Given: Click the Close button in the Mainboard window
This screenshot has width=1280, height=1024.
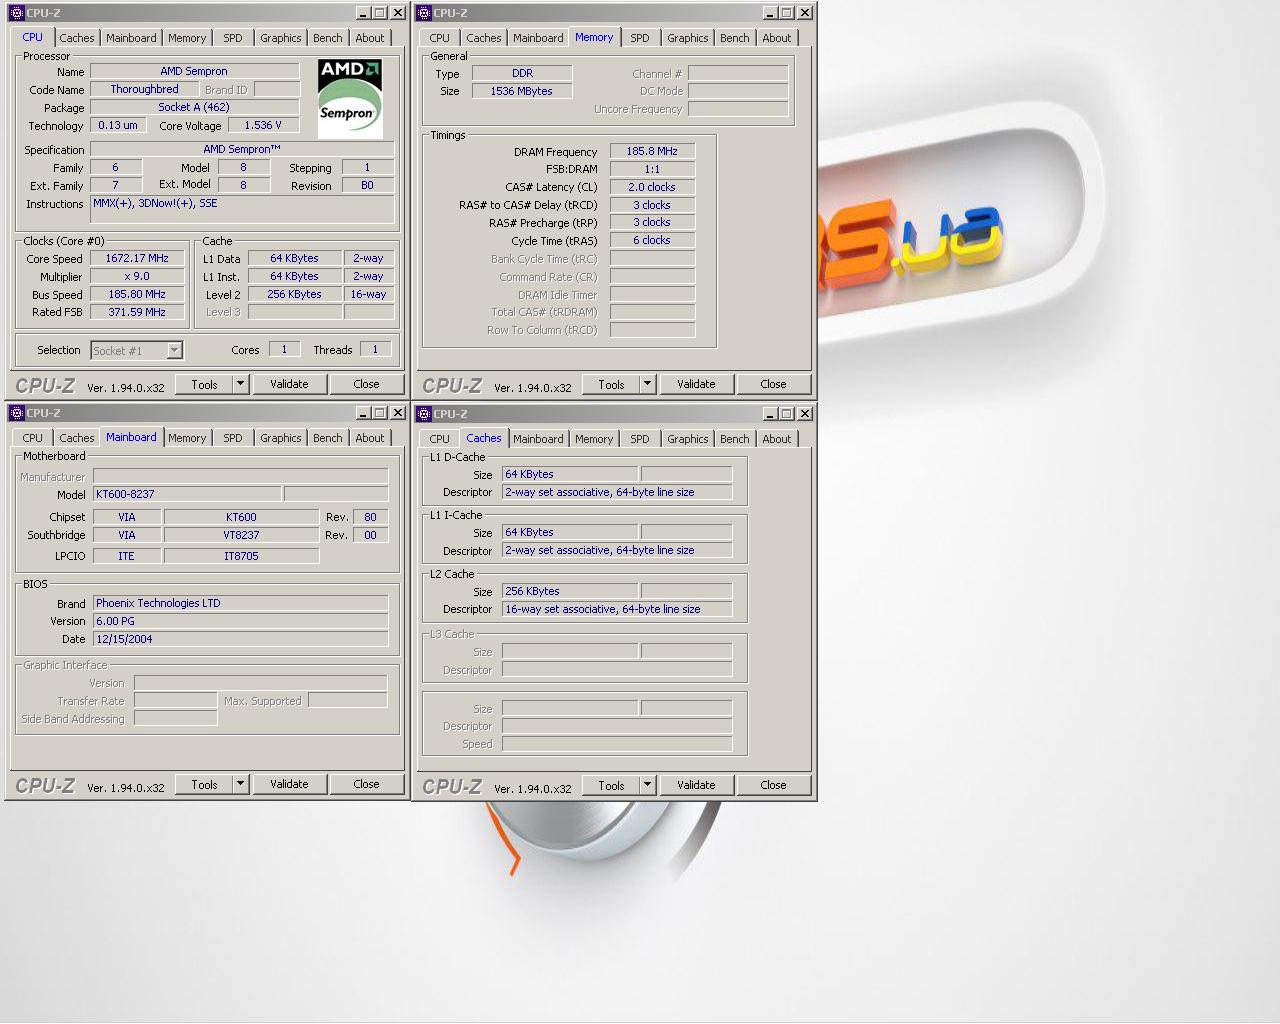Looking at the screenshot, I should pyautogui.click(x=366, y=784).
